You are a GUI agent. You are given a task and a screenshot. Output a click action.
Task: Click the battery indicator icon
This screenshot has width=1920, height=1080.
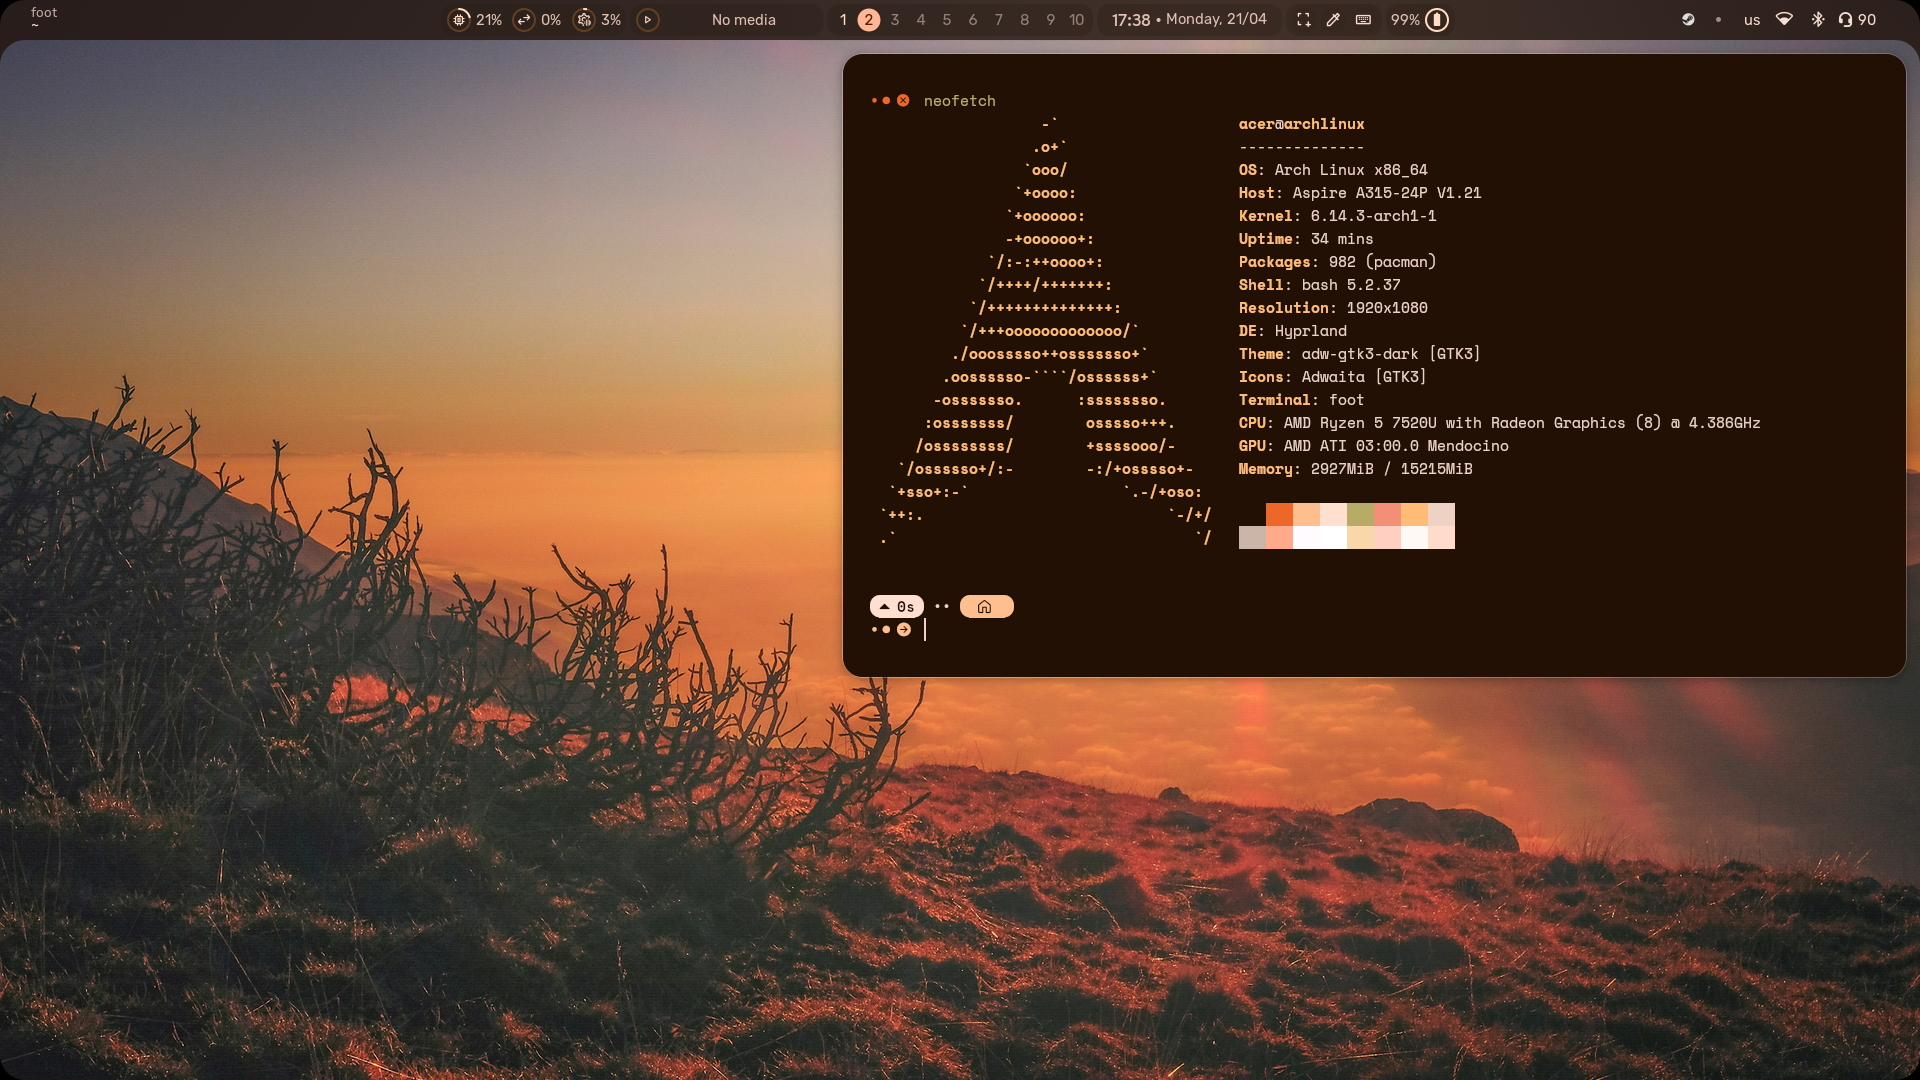click(x=1437, y=19)
